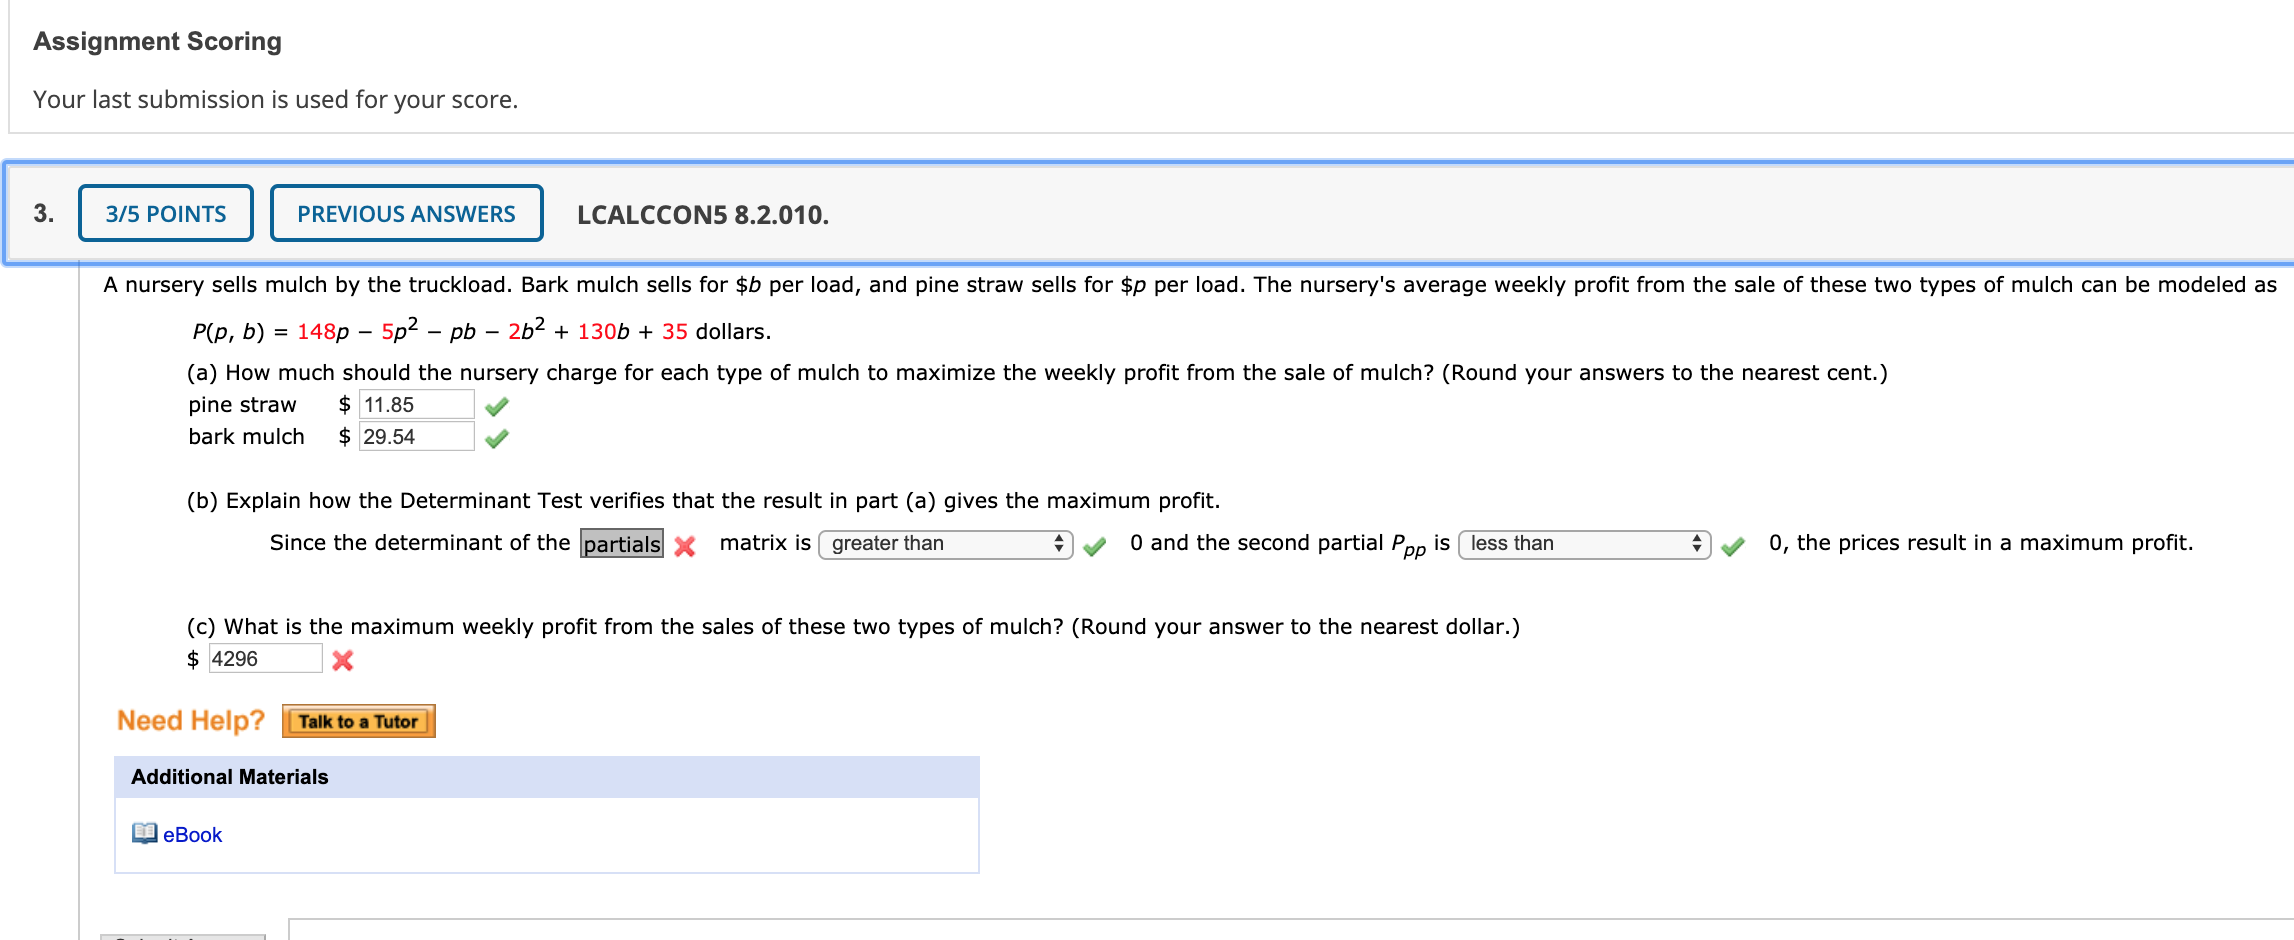The width and height of the screenshot is (2294, 940).
Task: Click the checkmark after the greater than dropdown
Action: (x=1095, y=546)
